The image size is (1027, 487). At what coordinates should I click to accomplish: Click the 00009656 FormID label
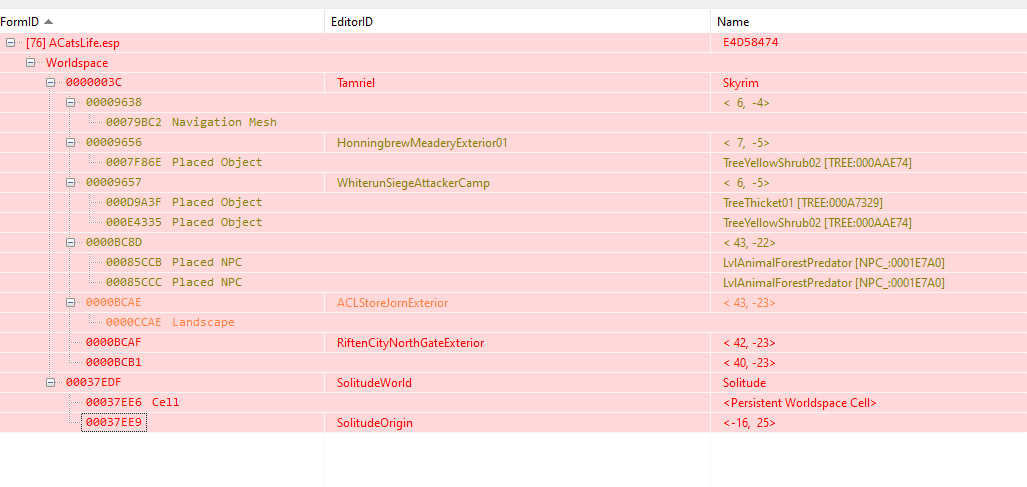[113, 143]
